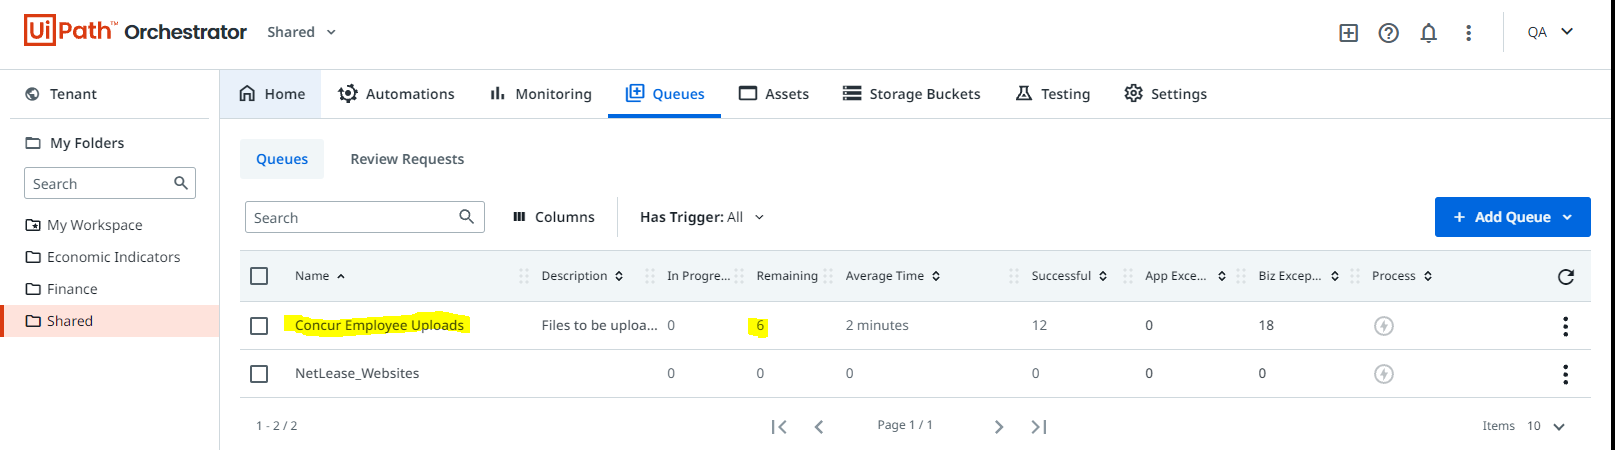
Task: Click the My Folders folder icon
Action: [x=33, y=143]
